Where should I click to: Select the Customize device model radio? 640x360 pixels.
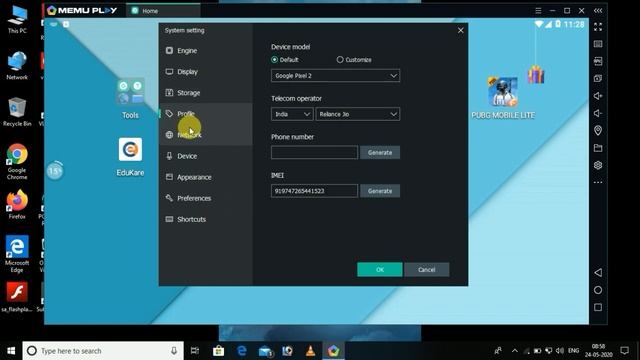[x=340, y=60]
